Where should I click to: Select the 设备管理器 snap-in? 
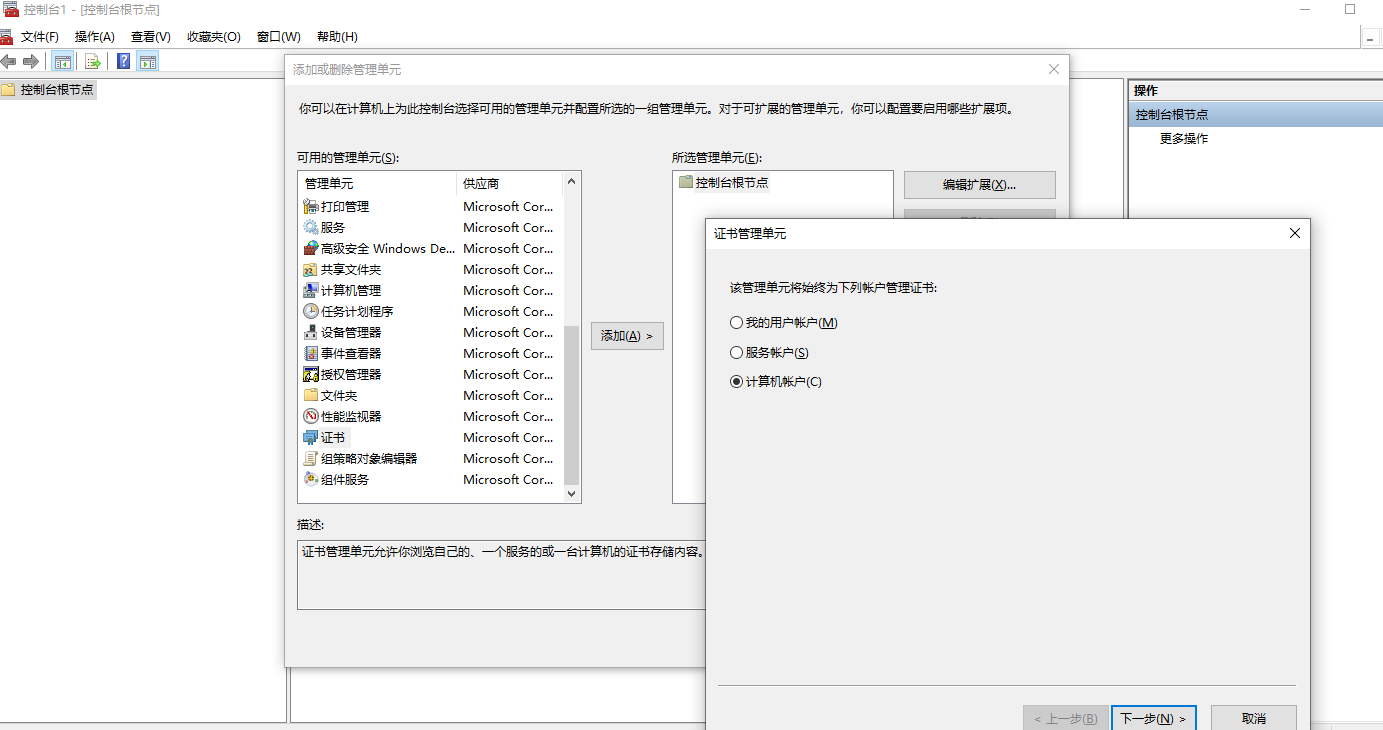click(350, 332)
